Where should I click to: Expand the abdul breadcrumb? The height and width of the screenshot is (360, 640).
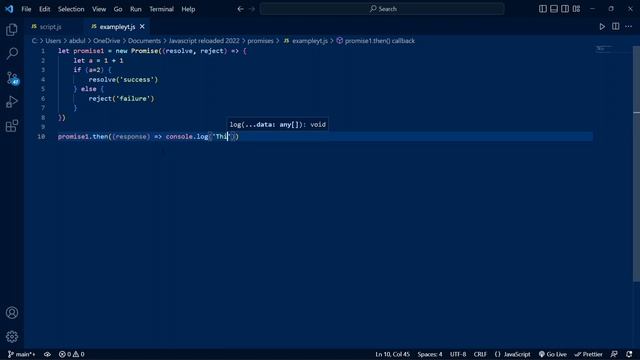point(77,41)
